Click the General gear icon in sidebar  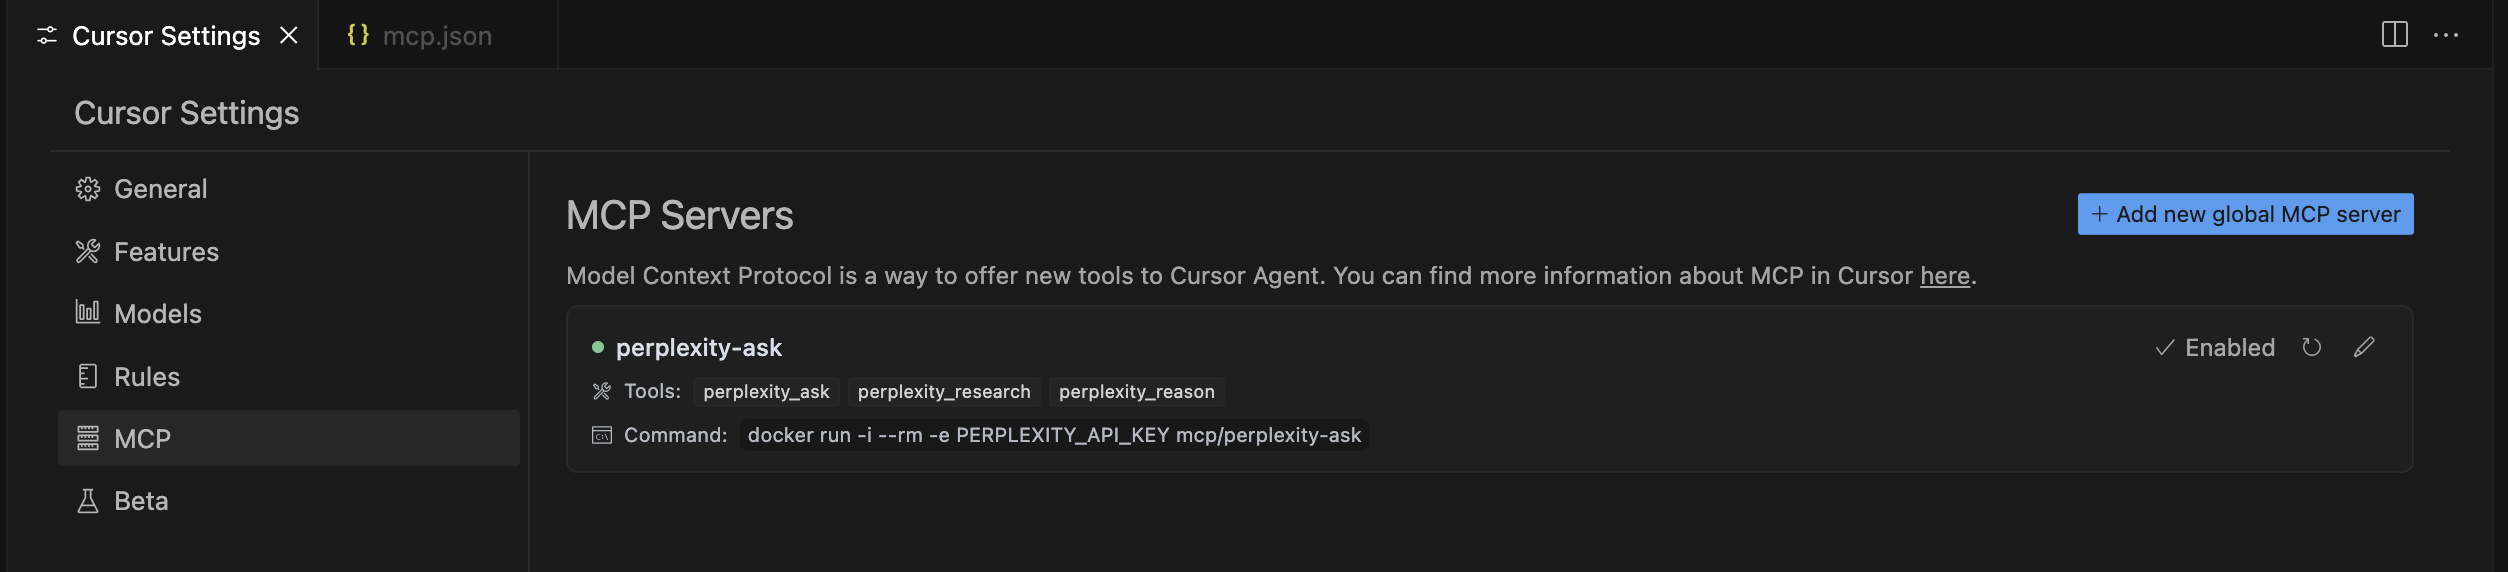88,189
